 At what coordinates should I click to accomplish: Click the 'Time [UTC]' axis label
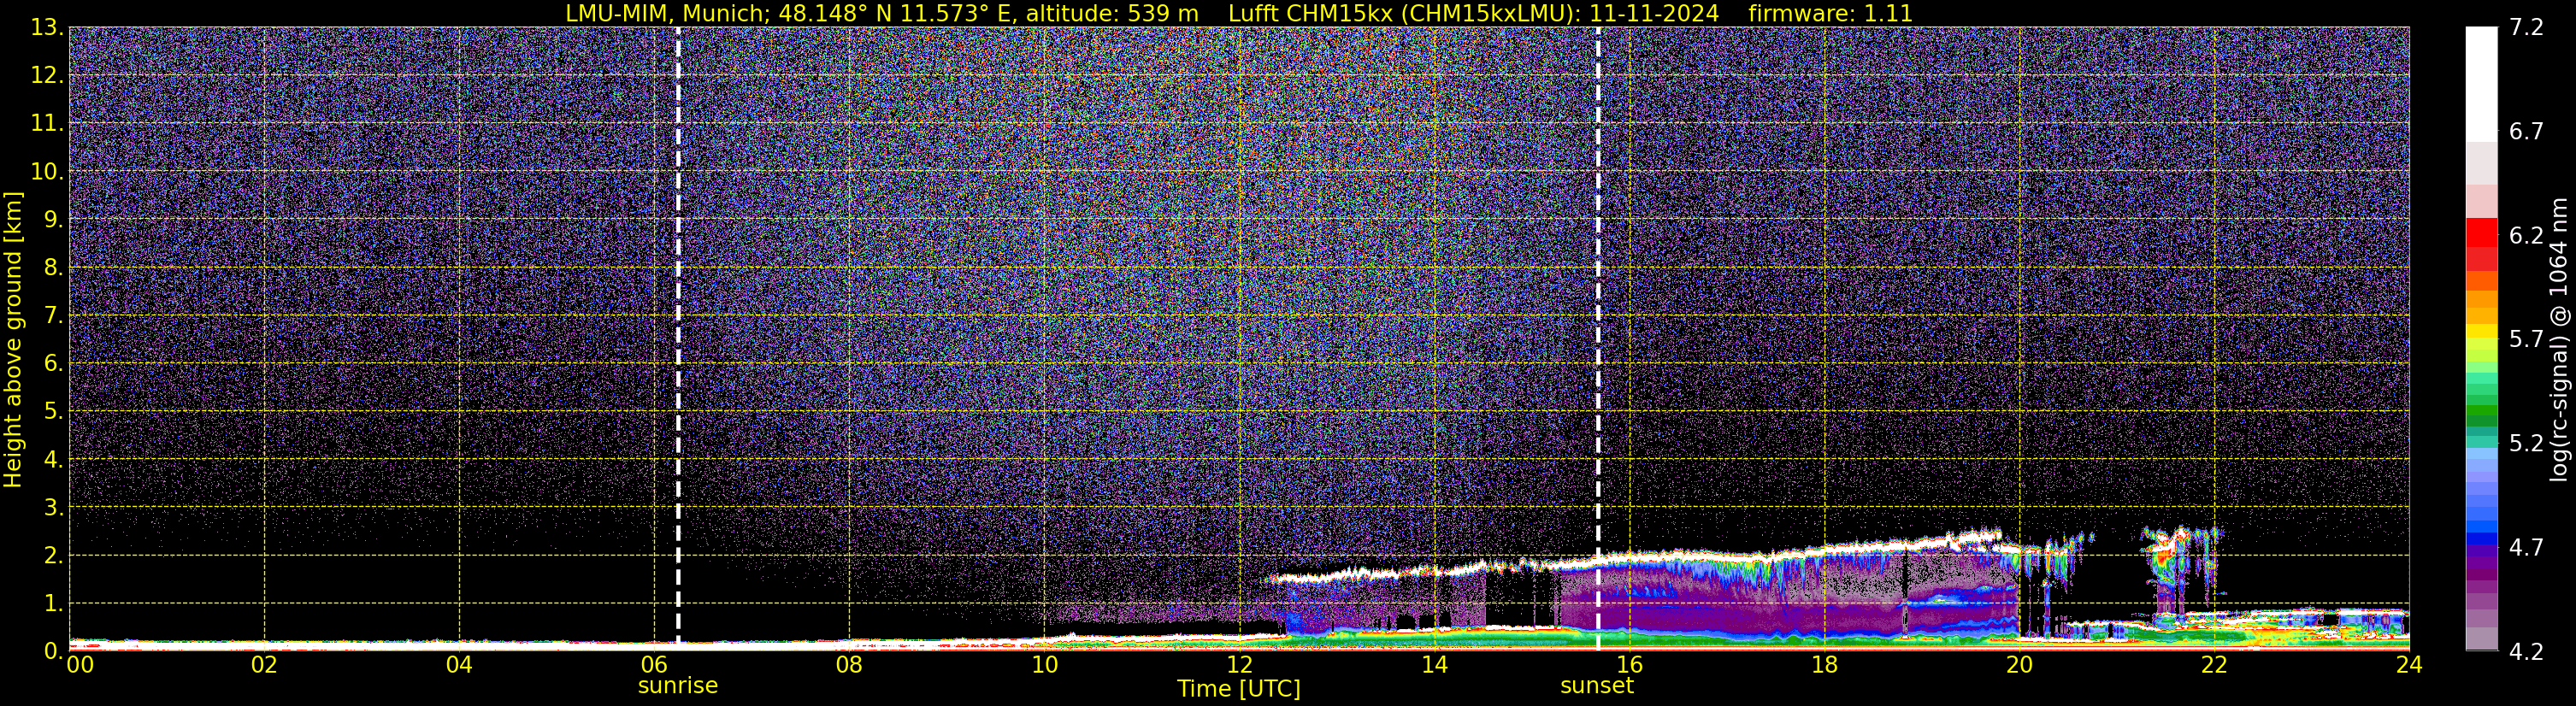click(x=1239, y=689)
